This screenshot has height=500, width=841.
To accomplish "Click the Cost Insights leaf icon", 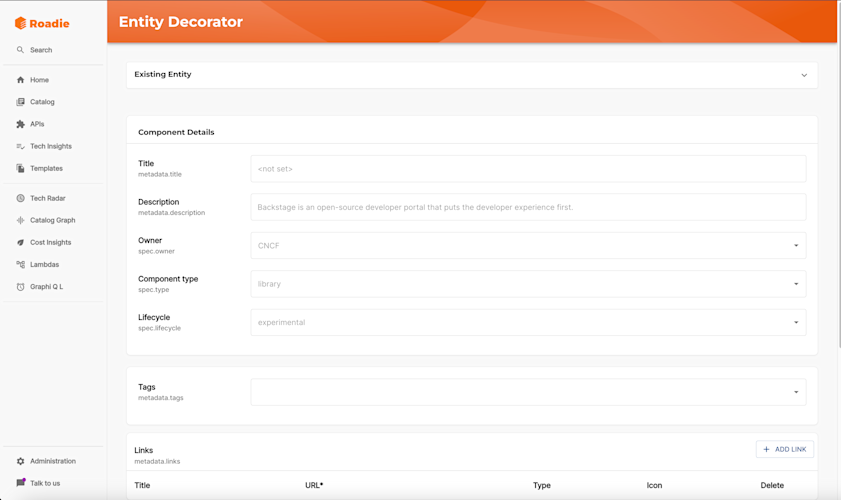I will [20, 242].
